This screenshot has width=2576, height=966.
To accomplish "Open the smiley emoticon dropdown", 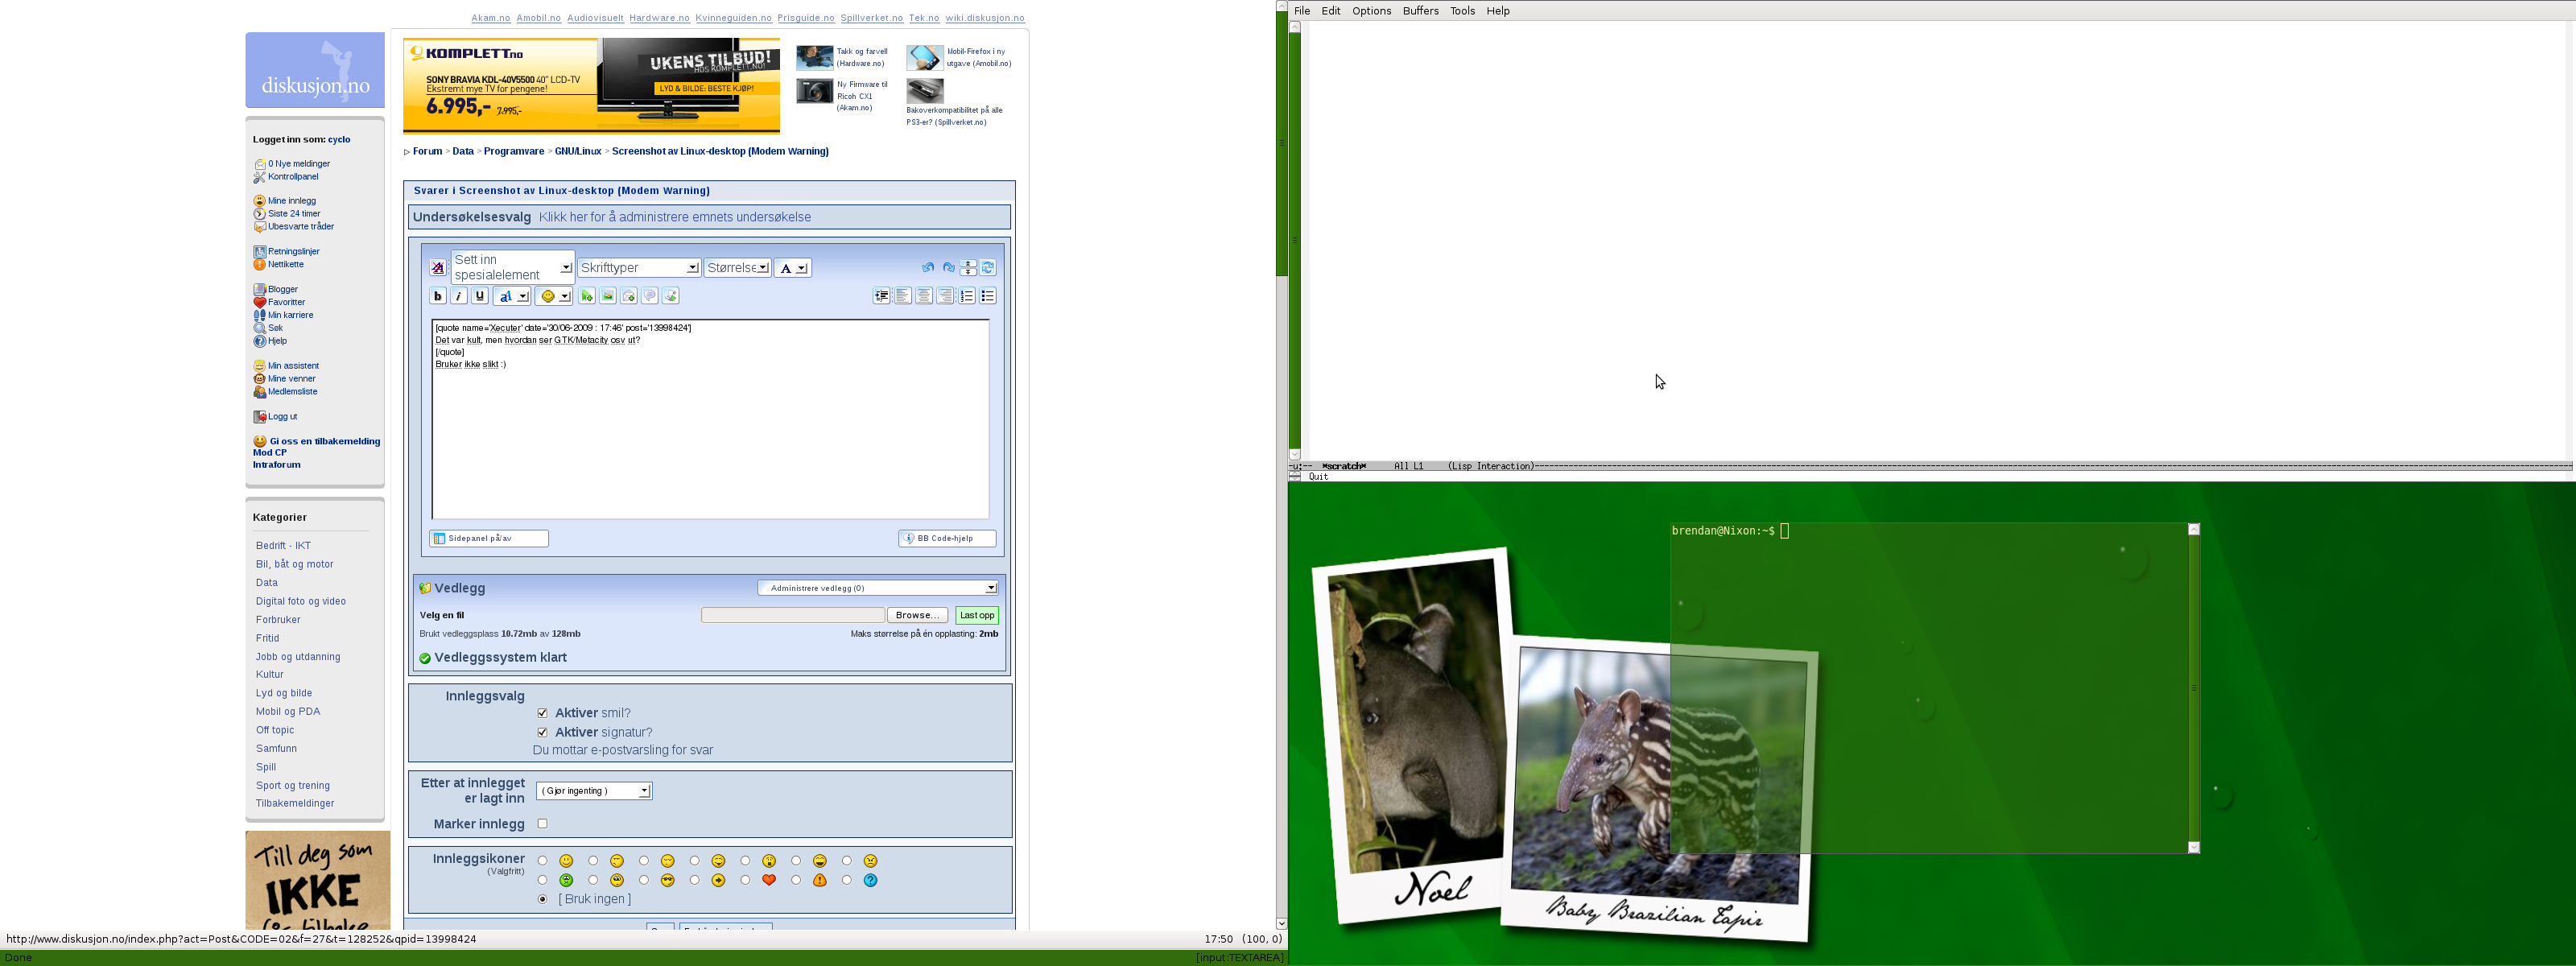I will pos(554,296).
